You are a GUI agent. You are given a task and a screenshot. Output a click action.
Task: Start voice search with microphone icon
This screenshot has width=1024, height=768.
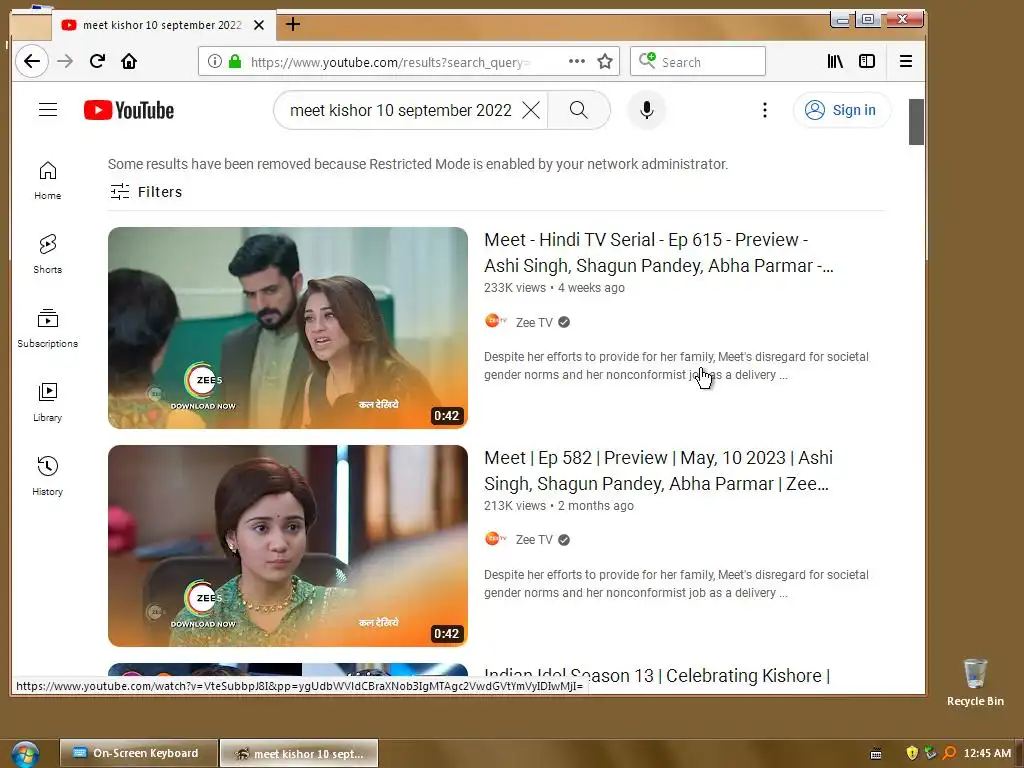[x=647, y=110]
